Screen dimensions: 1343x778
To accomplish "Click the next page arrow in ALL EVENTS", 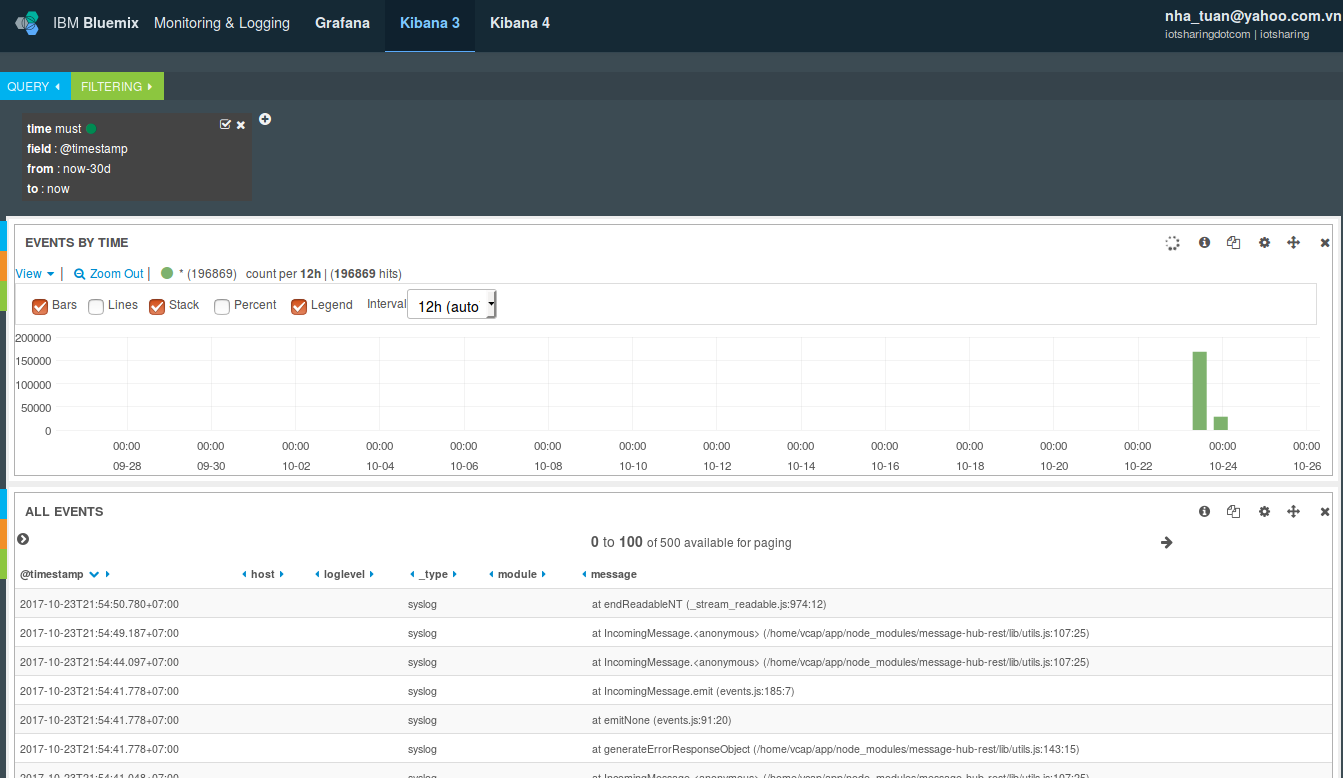I will pyautogui.click(x=1166, y=542).
